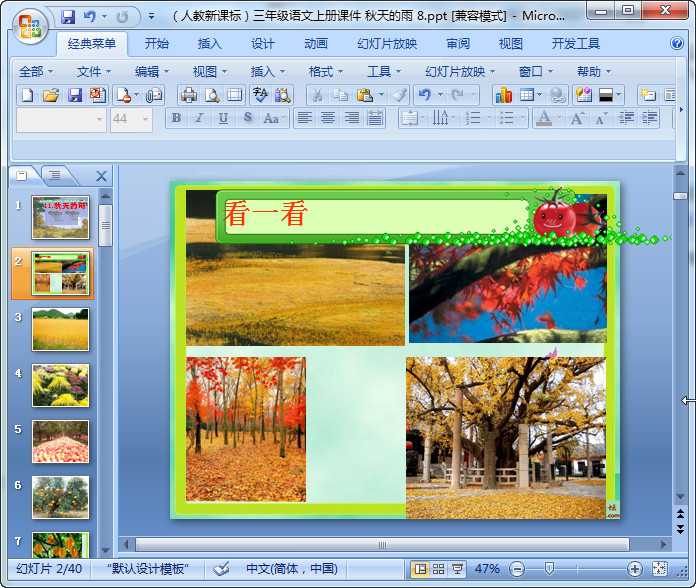Click the Open folder icon
The width and height of the screenshot is (696, 588).
51,95
